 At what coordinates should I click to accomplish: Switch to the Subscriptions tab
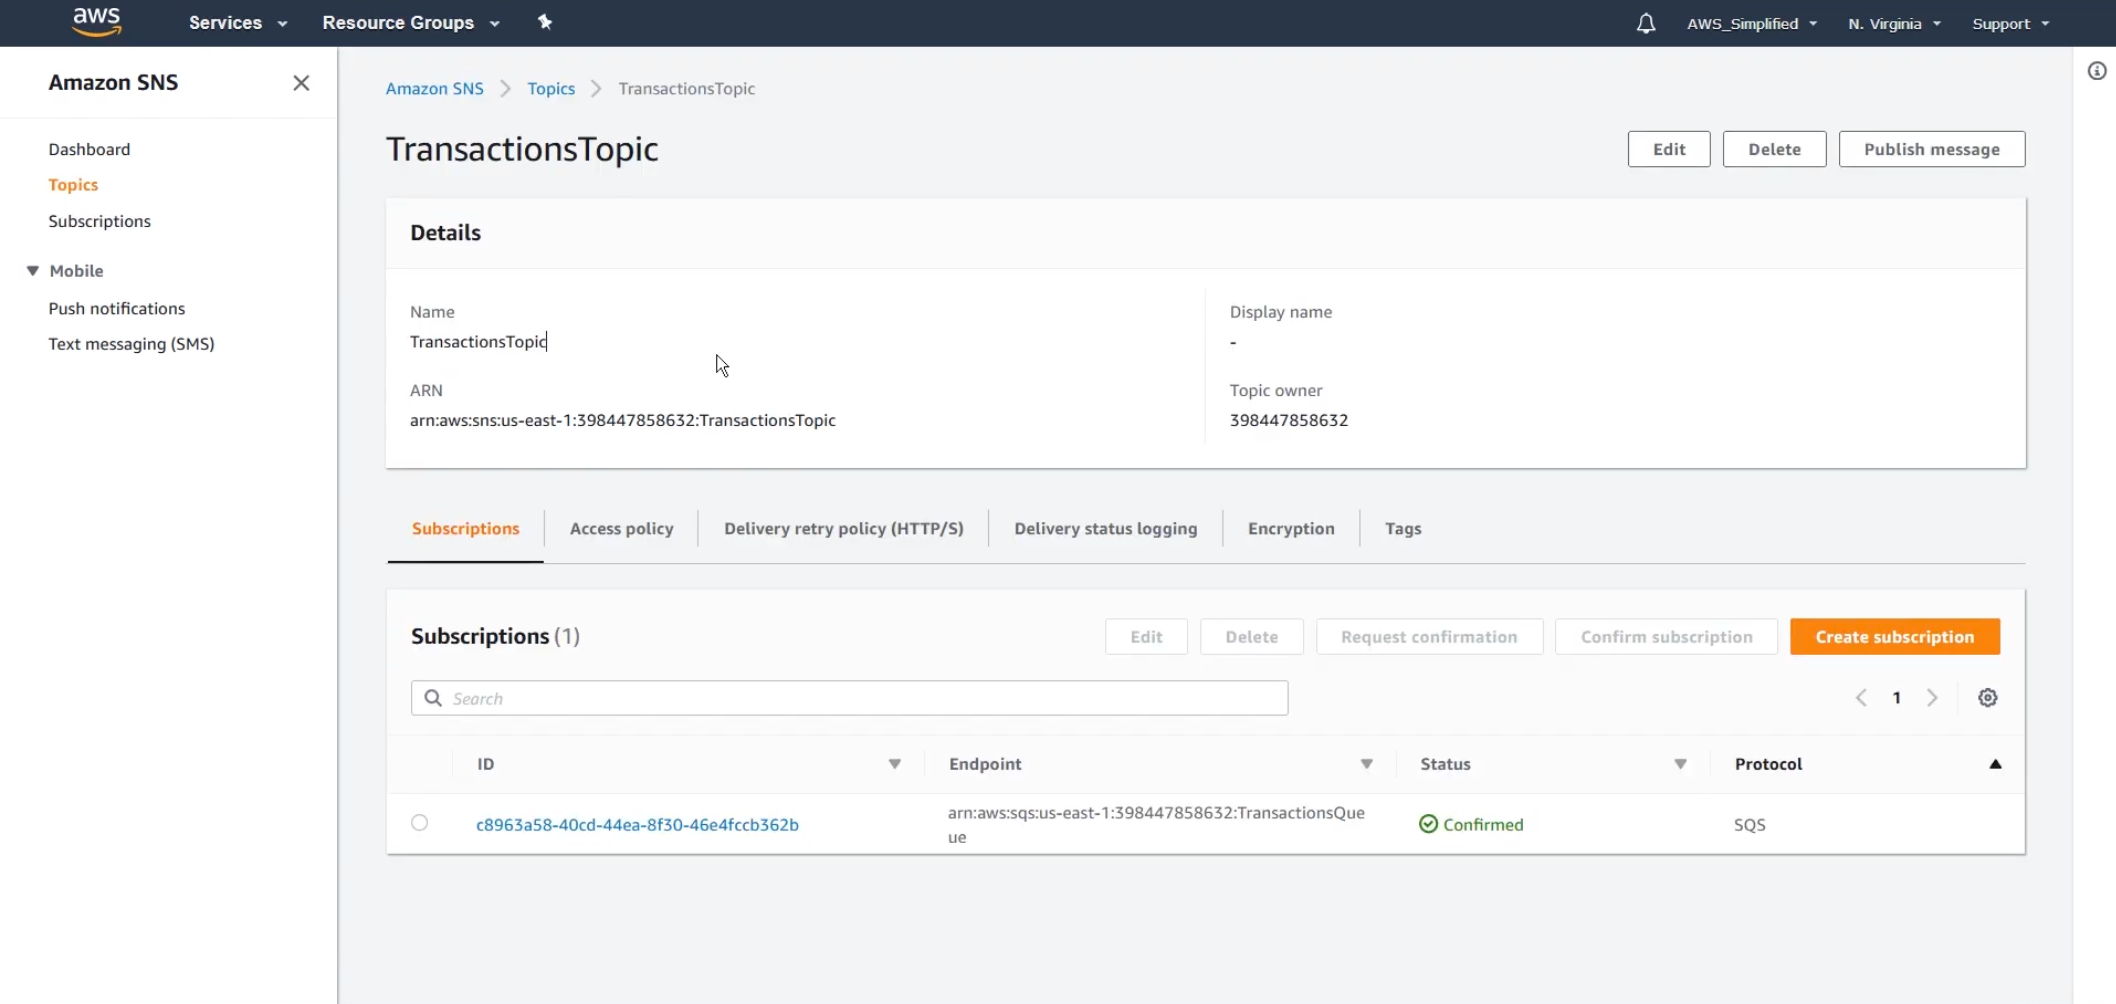(466, 529)
